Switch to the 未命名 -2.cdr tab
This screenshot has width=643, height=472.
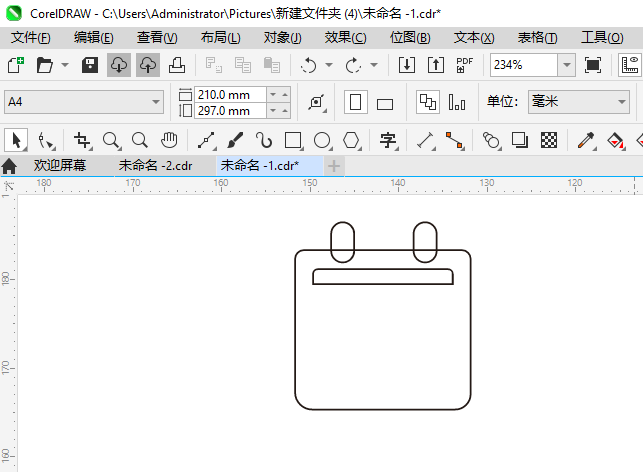(x=155, y=166)
